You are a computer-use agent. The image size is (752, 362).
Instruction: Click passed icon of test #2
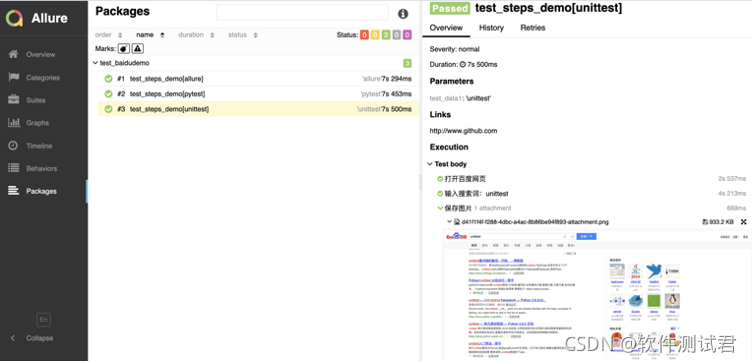click(x=108, y=94)
